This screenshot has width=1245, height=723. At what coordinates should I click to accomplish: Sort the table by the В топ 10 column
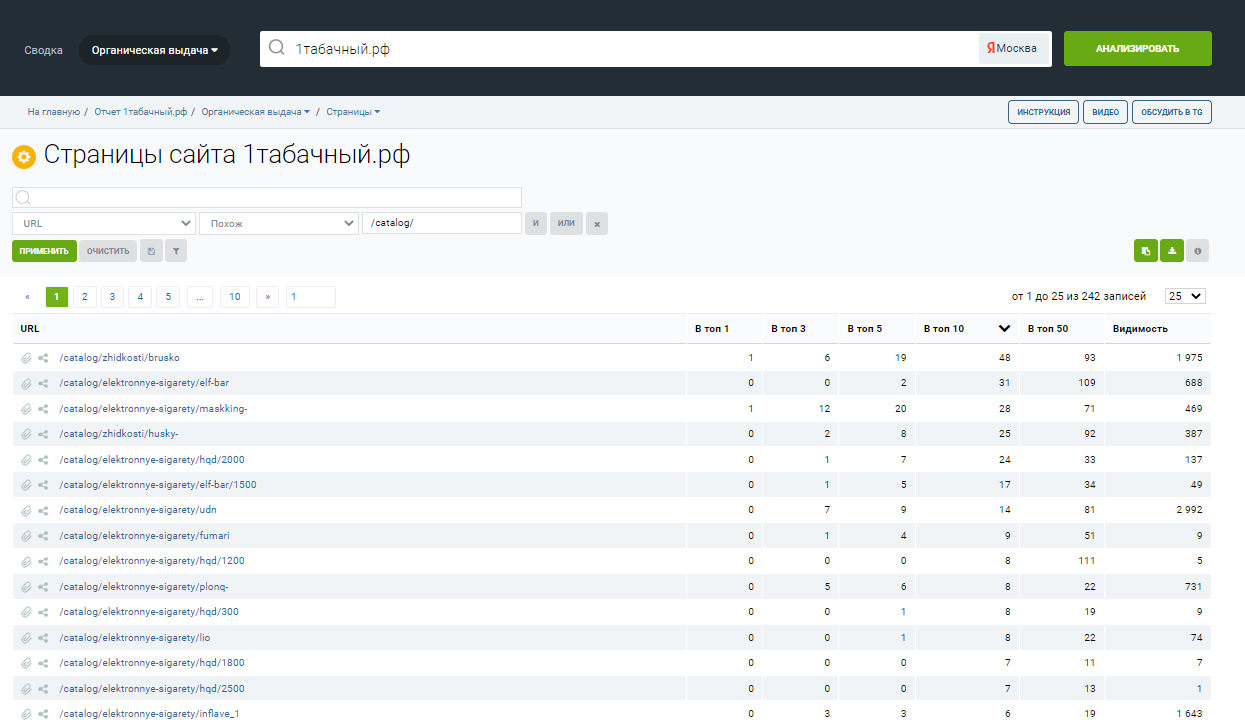[966, 328]
